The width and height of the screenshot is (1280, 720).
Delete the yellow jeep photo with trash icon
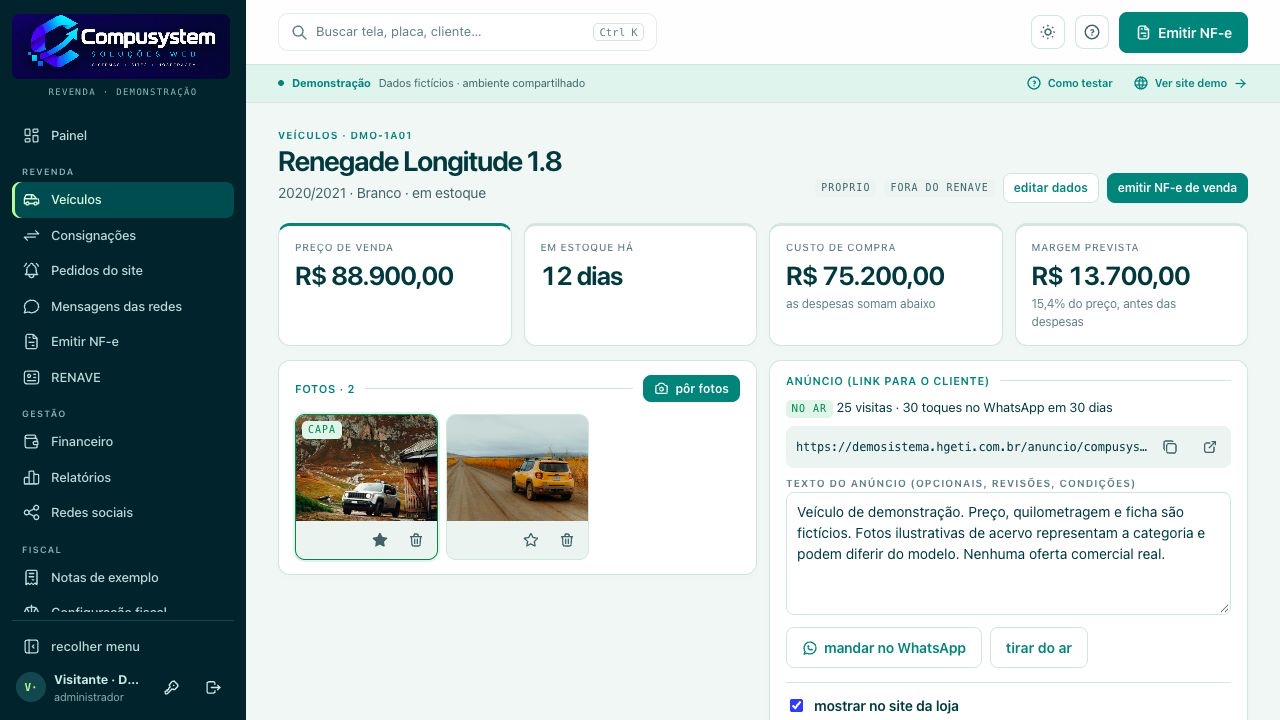(x=567, y=540)
